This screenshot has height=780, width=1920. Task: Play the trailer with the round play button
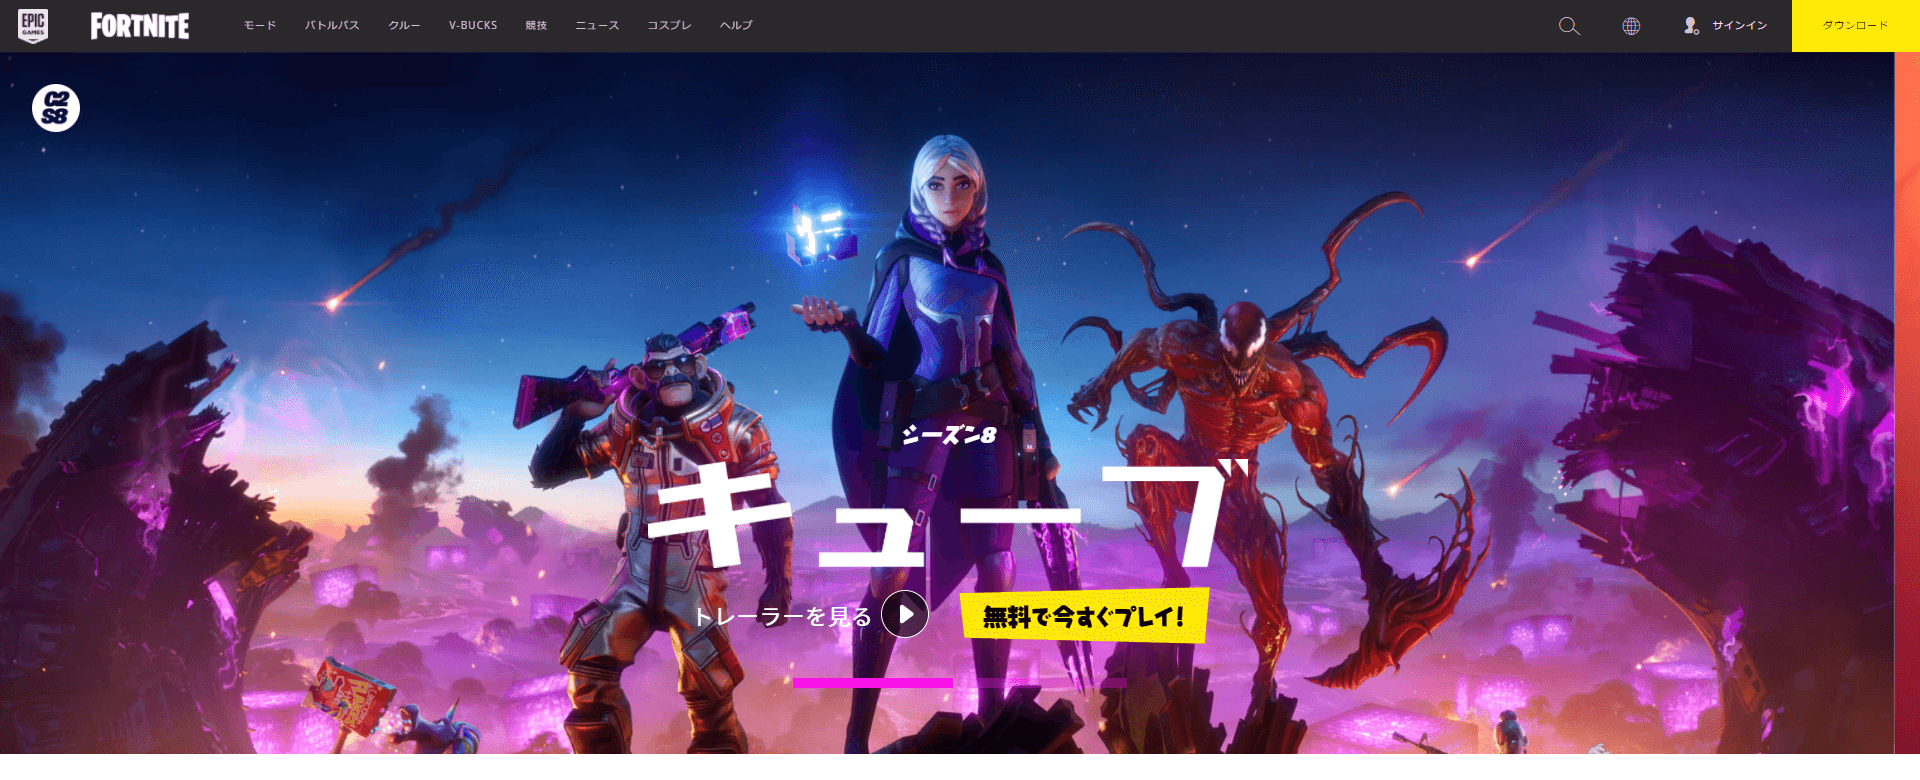pos(905,614)
